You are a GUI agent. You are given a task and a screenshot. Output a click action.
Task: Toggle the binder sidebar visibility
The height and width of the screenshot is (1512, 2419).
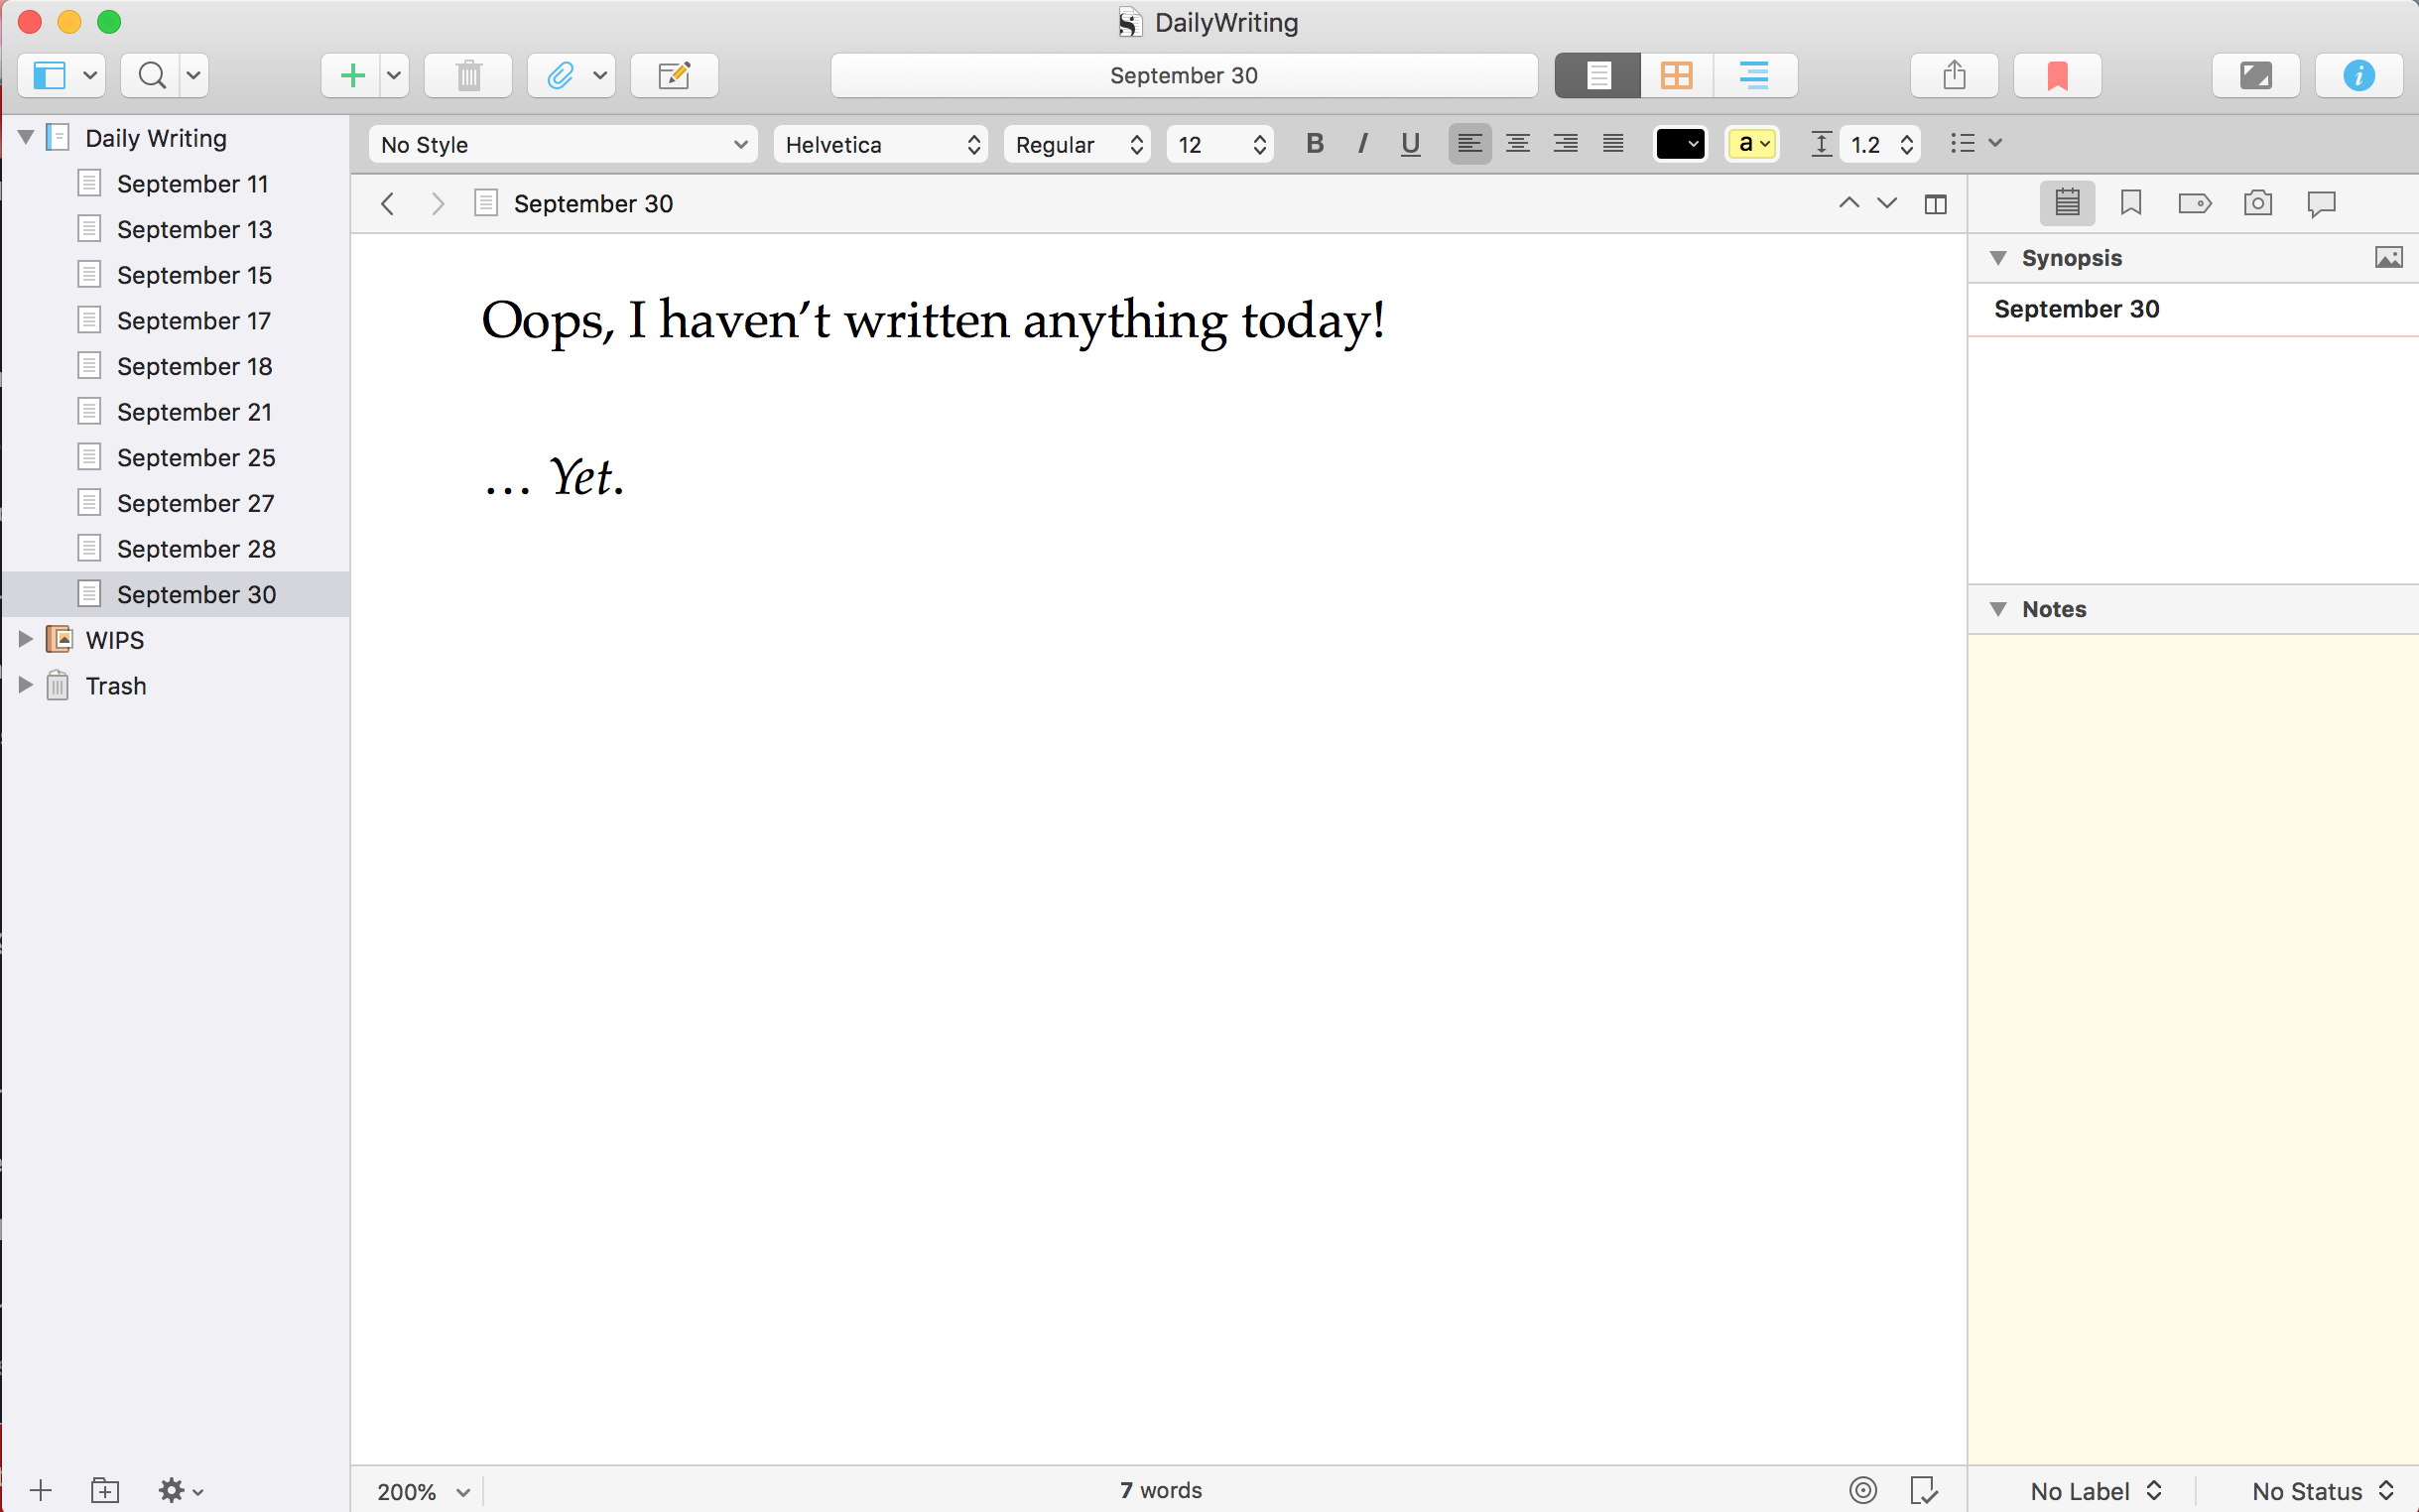(x=50, y=75)
